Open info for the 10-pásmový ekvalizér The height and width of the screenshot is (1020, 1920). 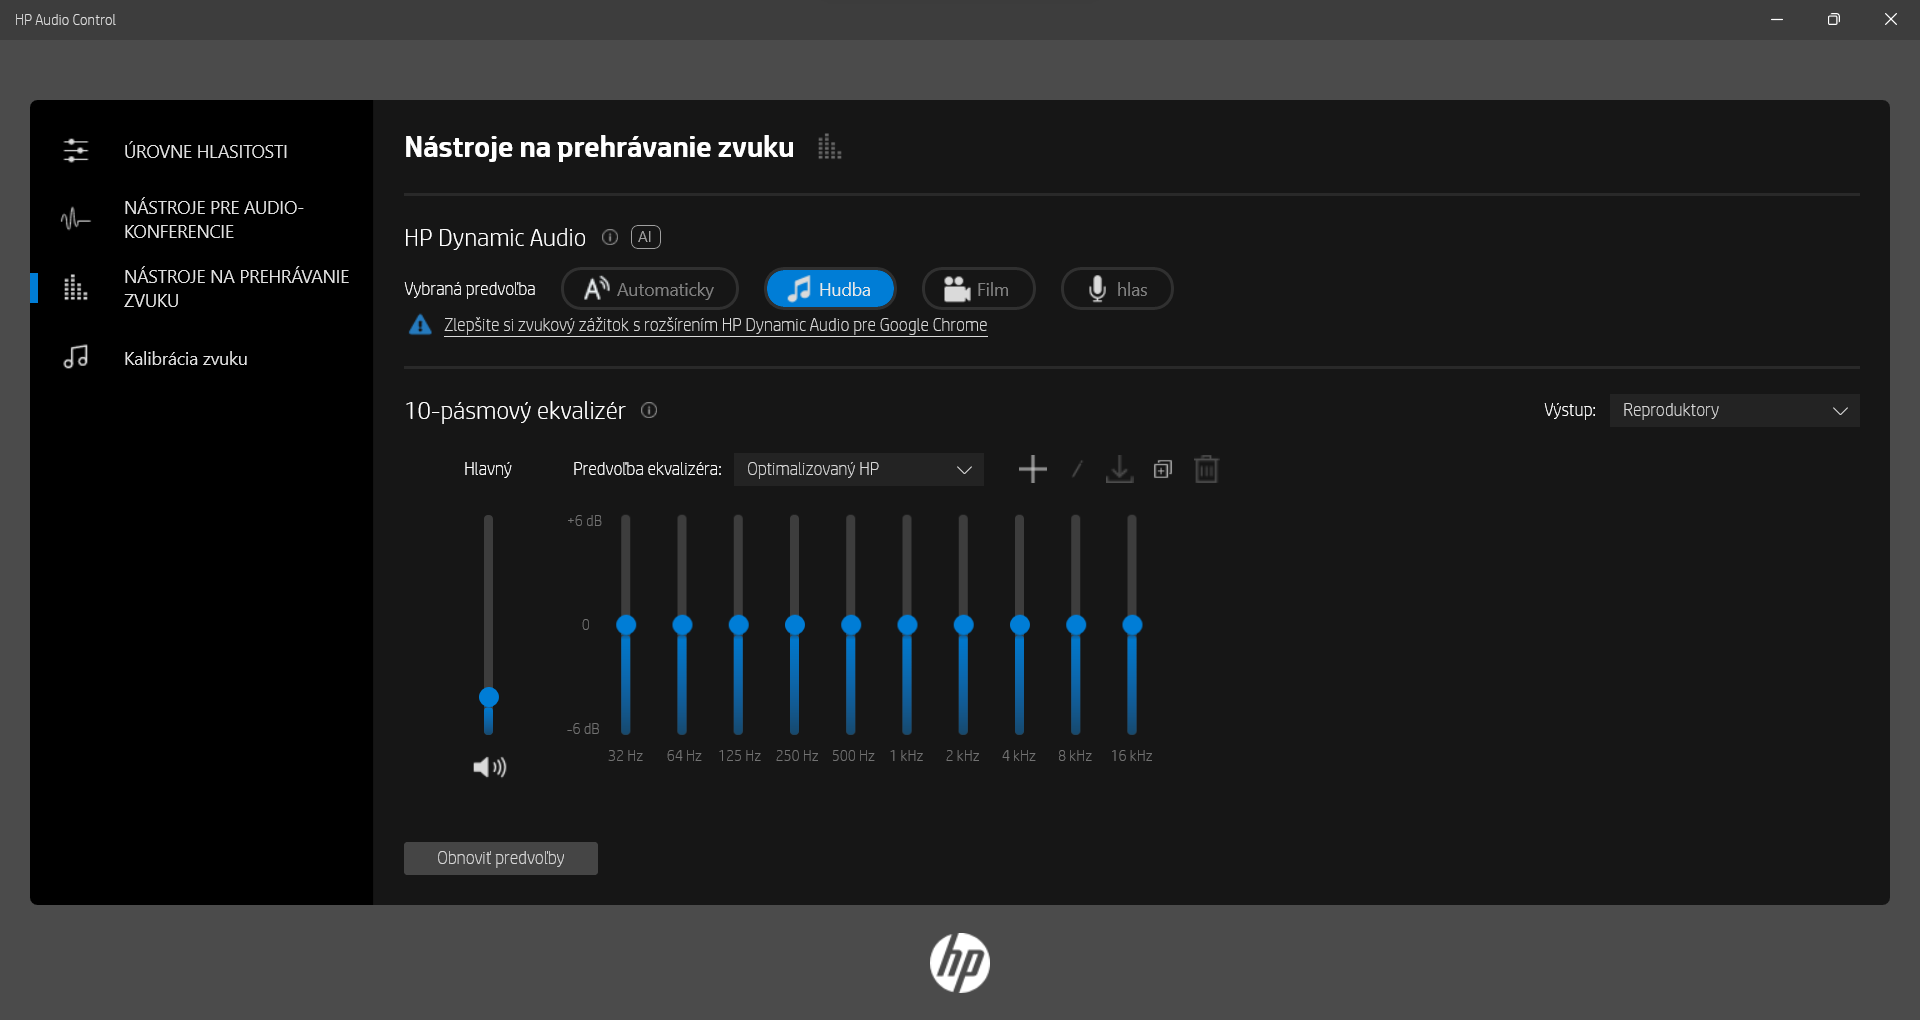pyautogui.click(x=648, y=410)
